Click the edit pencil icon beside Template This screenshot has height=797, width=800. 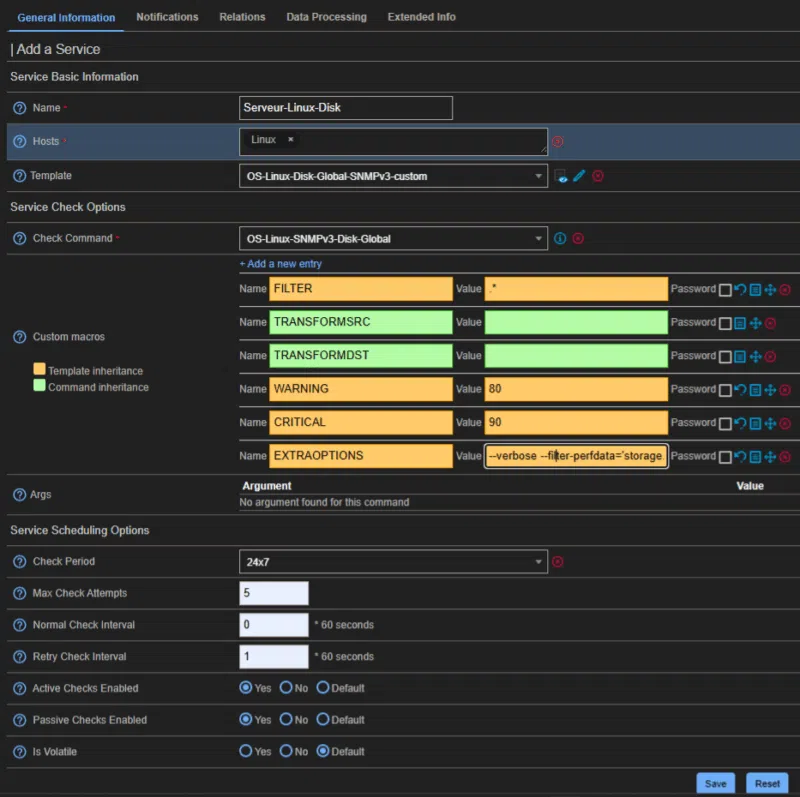(579, 176)
